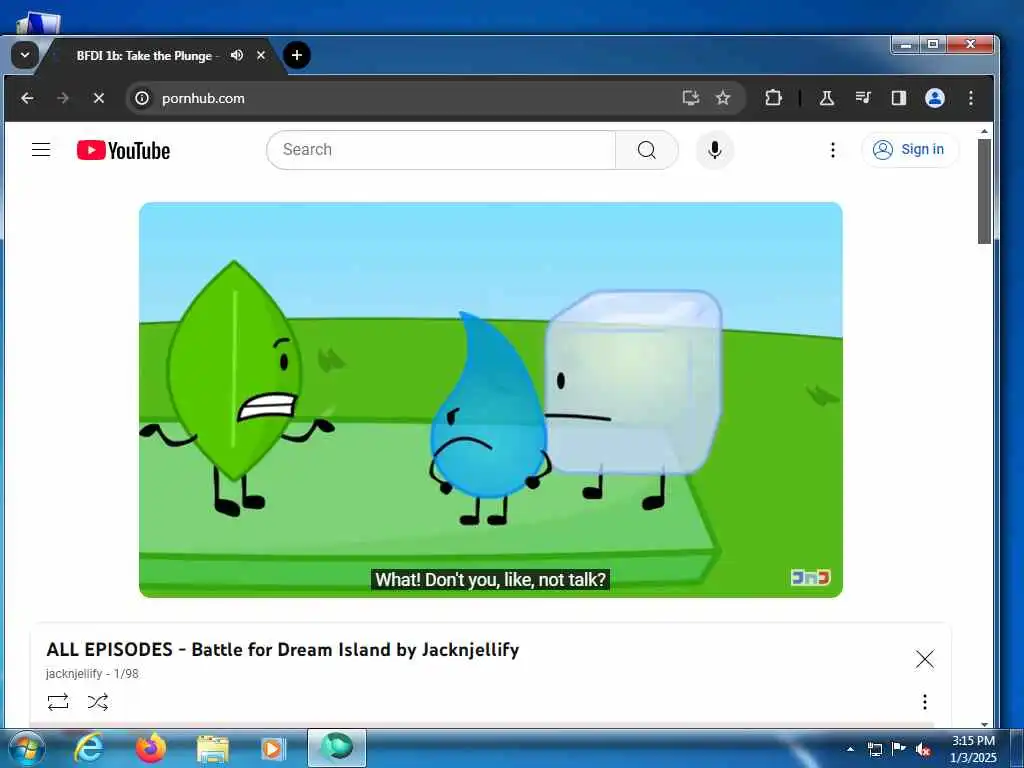Click the video player frame
1024x768 pixels.
tap(490, 400)
